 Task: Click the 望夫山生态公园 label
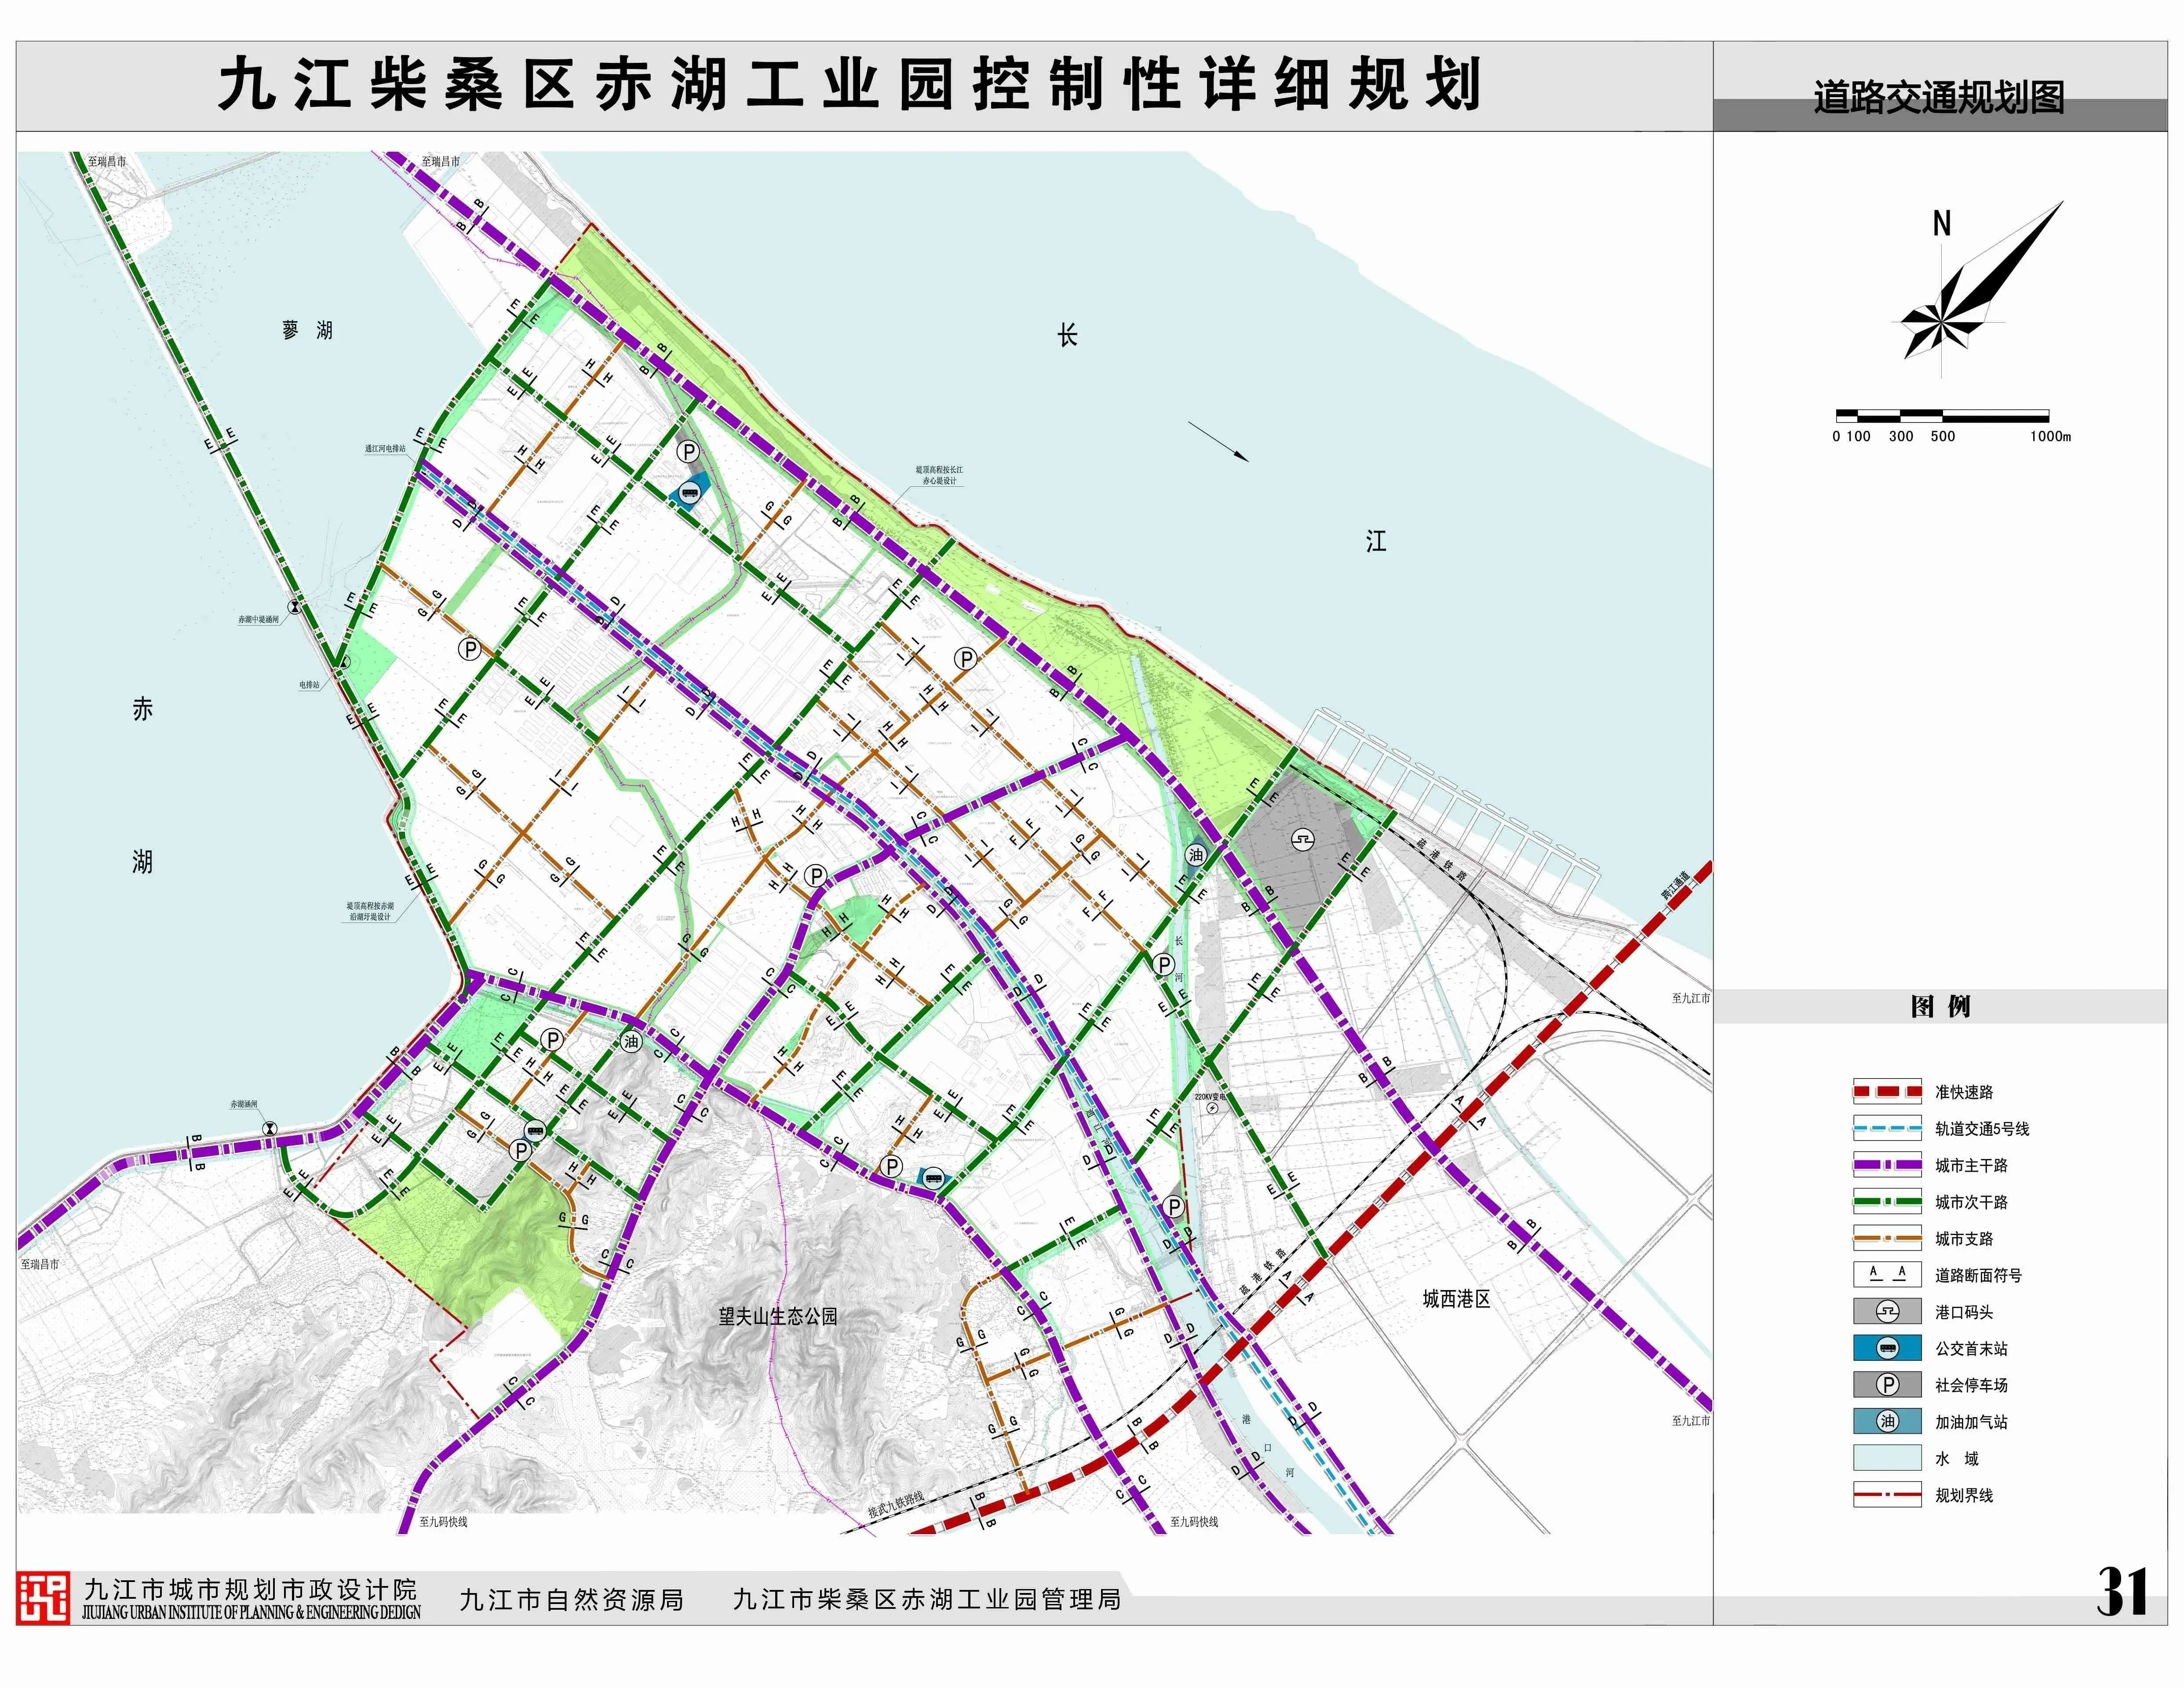tap(778, 1316)
